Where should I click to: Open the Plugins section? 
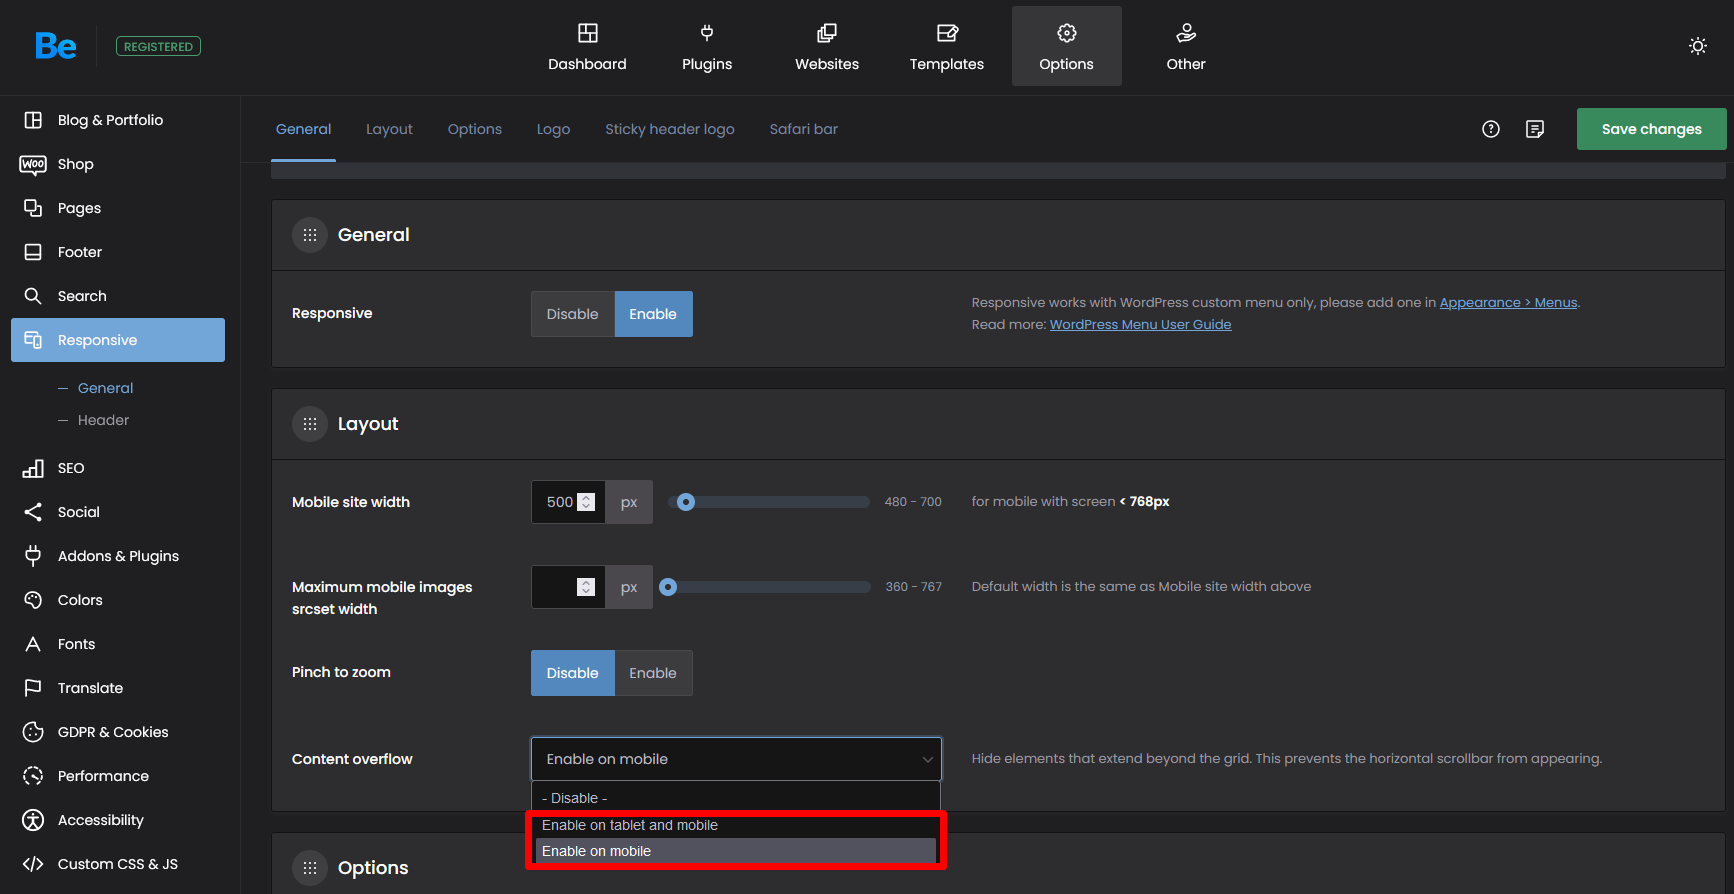coord(707,46)
